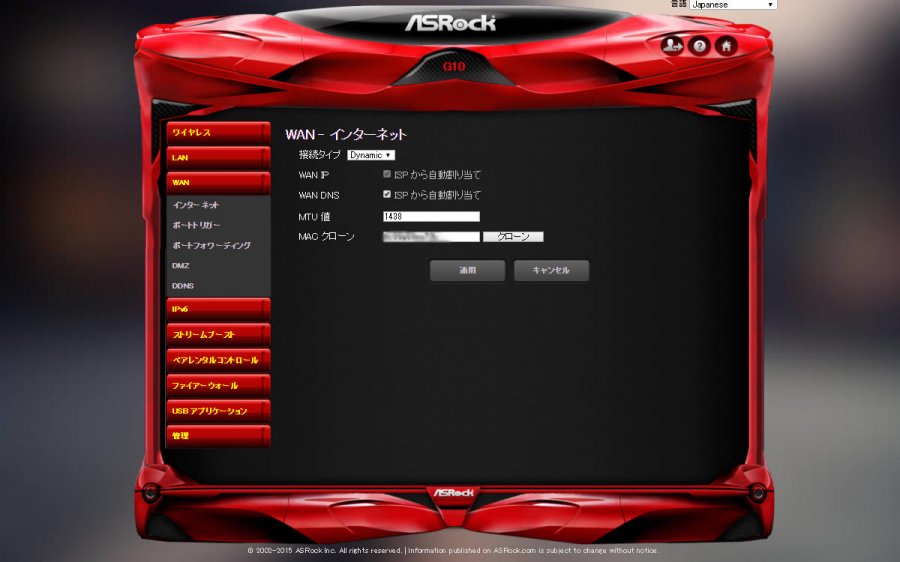Select the WAN menu section
Image resolution: width=900 pixels, height=562 pixels.
point(218,183)
